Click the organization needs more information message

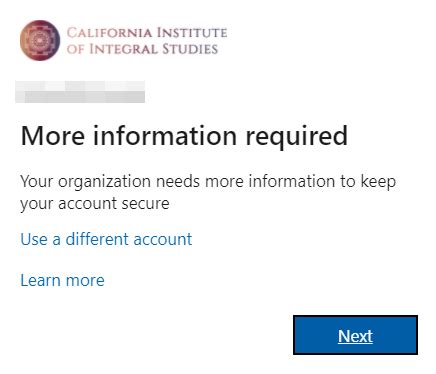tap(208, 192)
